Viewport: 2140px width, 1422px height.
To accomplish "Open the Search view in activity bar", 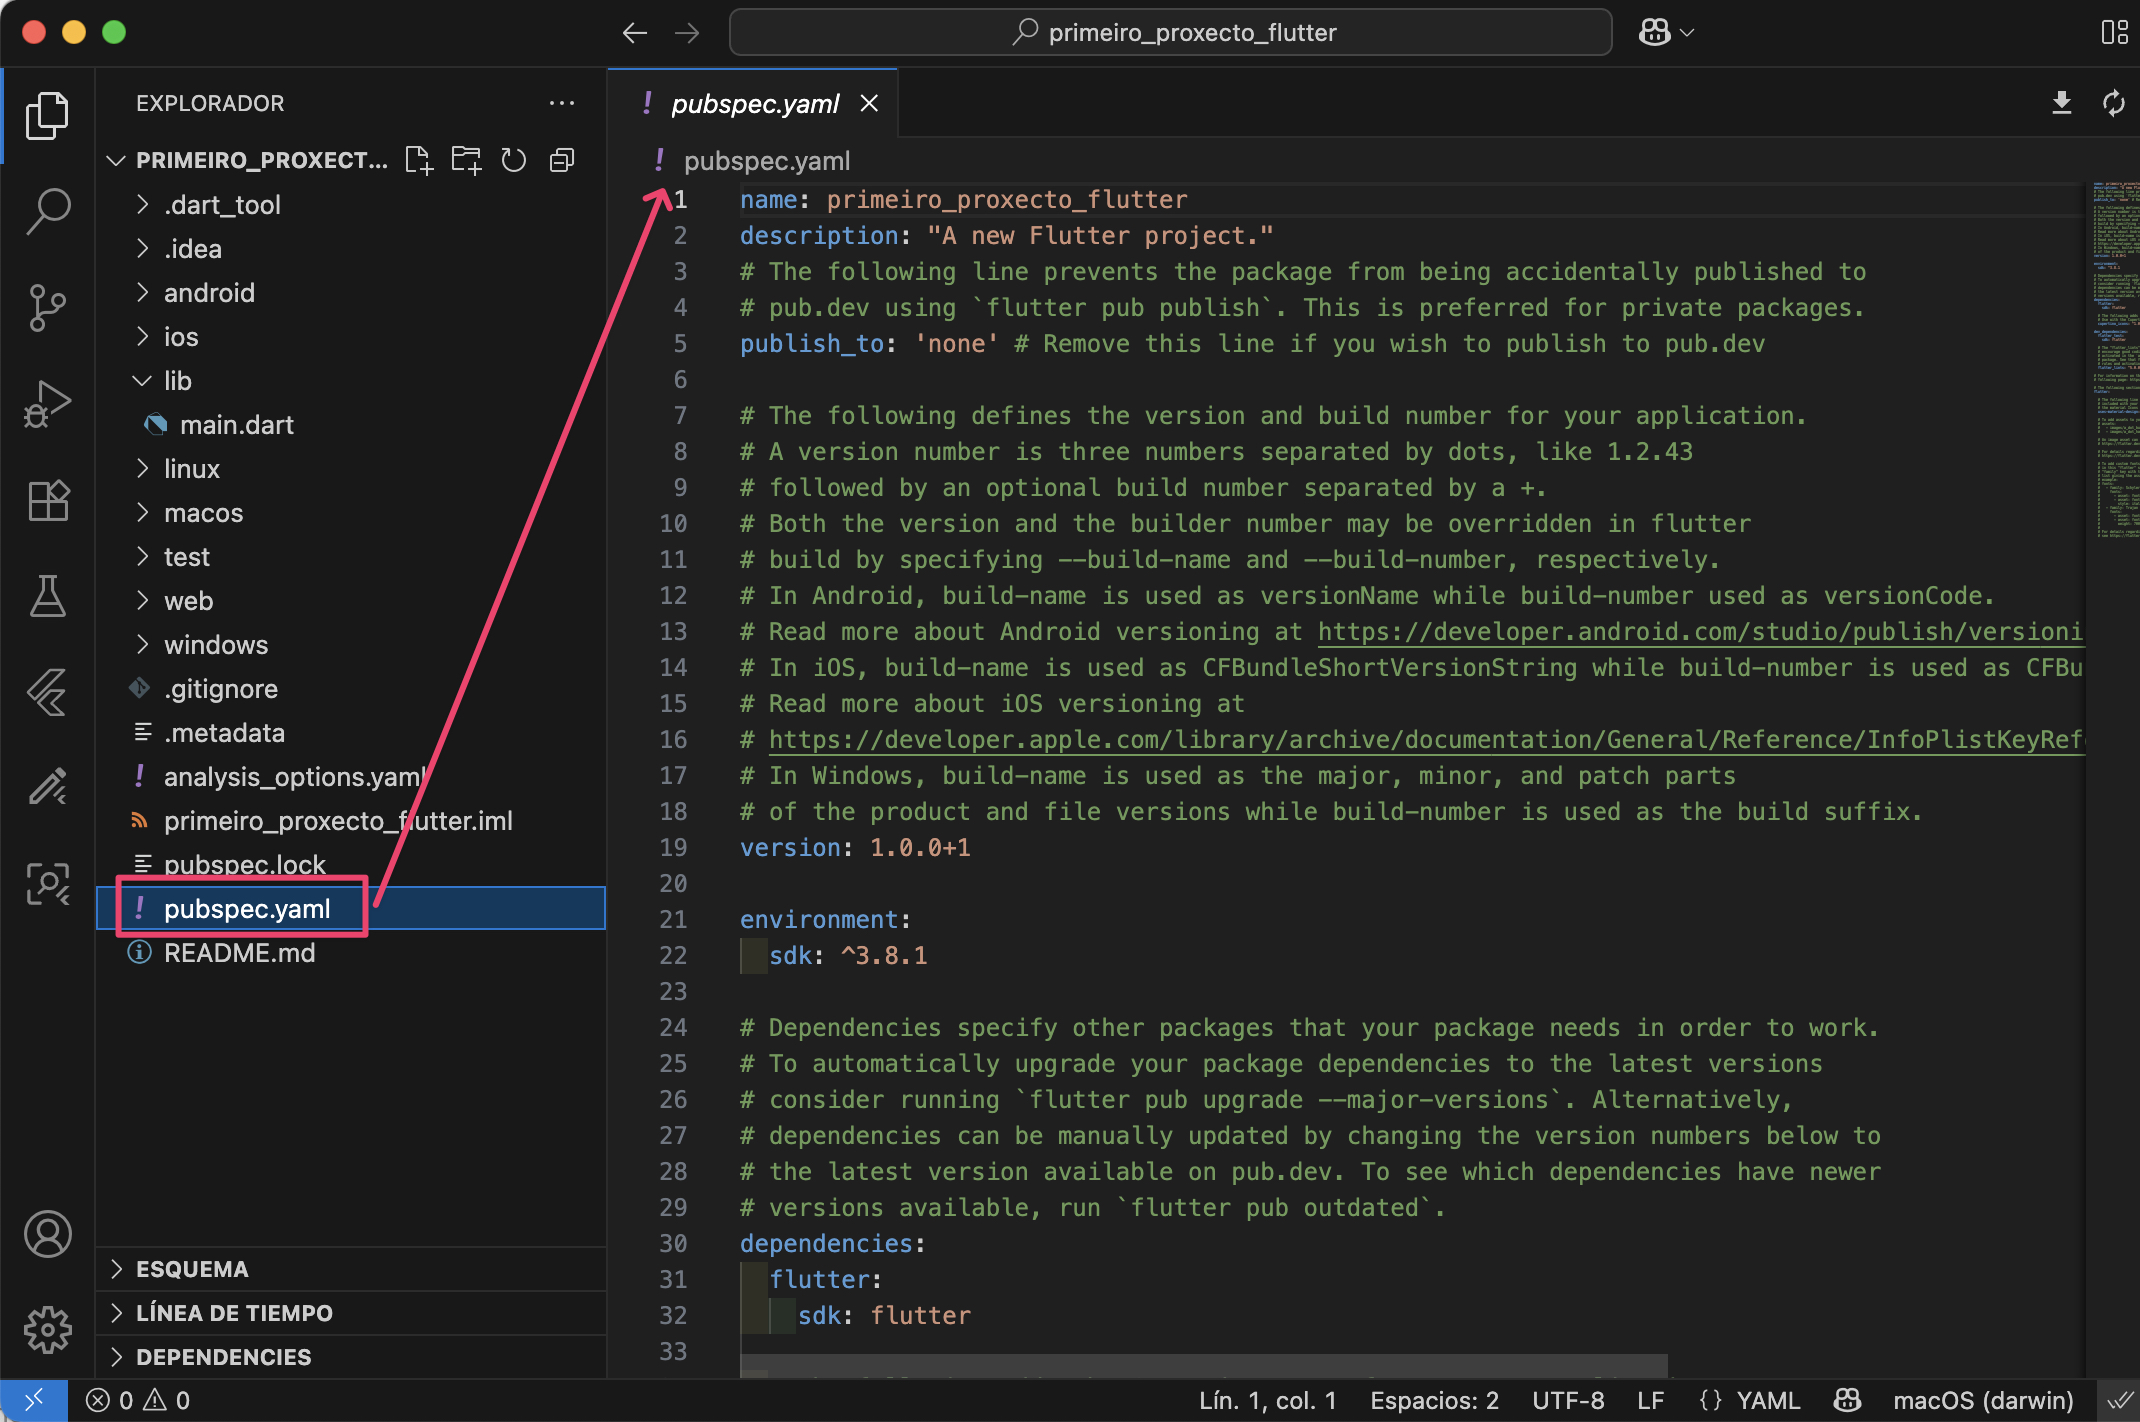I will 47,211.
